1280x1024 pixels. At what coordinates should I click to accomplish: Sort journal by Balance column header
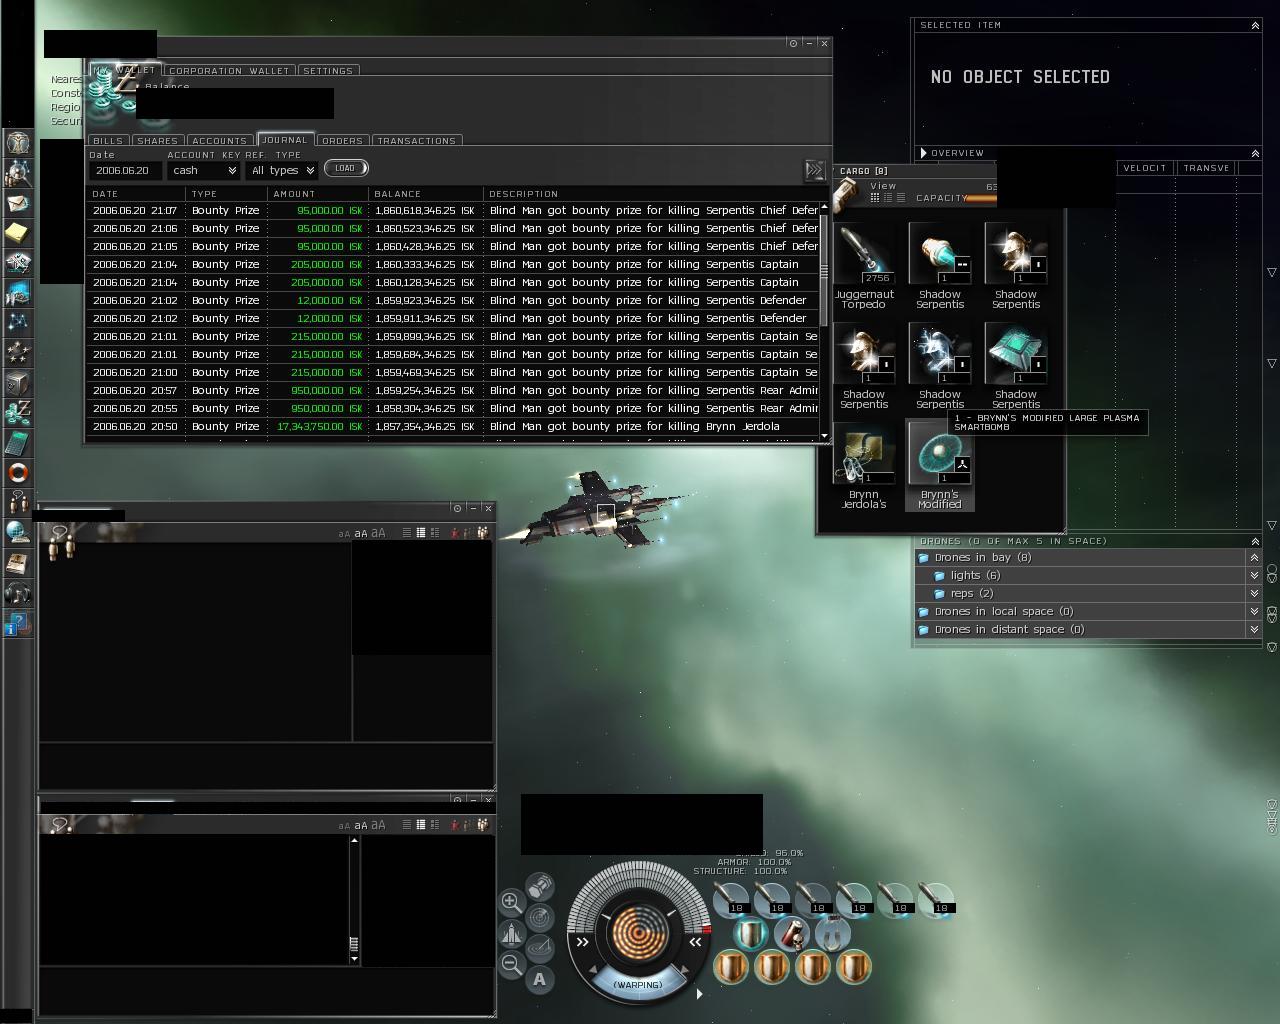pyautogui.click(x=425, y=194)
